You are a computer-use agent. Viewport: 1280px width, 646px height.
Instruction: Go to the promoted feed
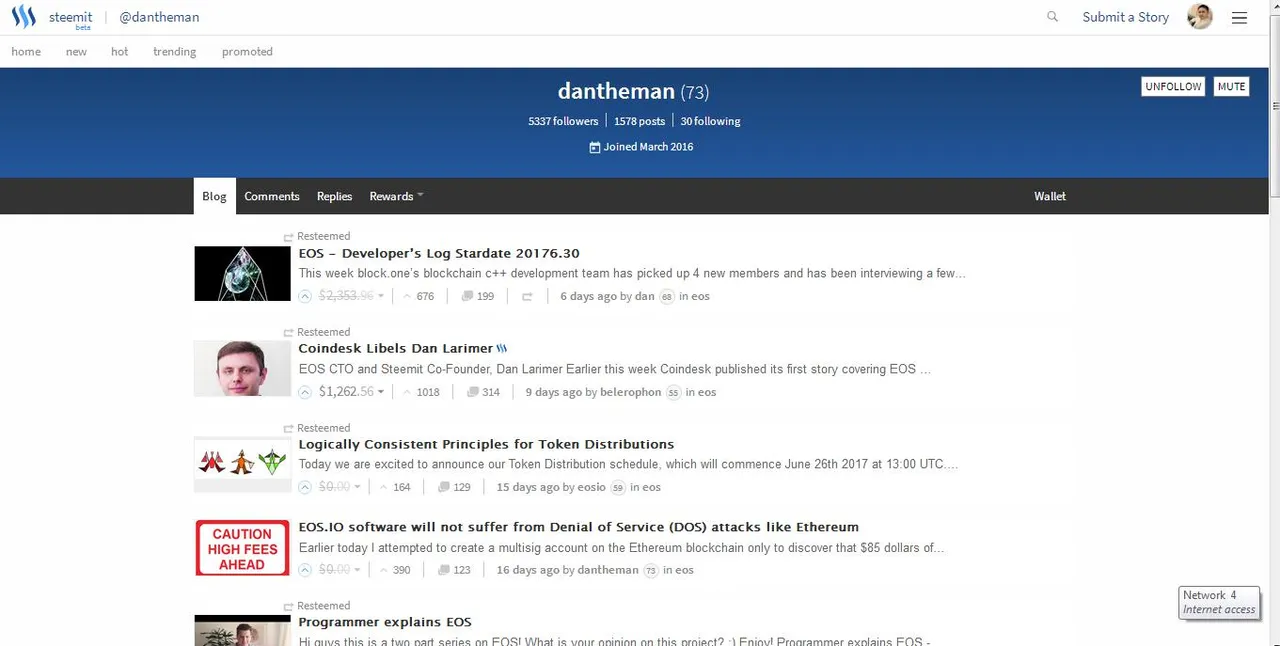tap(247, 52)
